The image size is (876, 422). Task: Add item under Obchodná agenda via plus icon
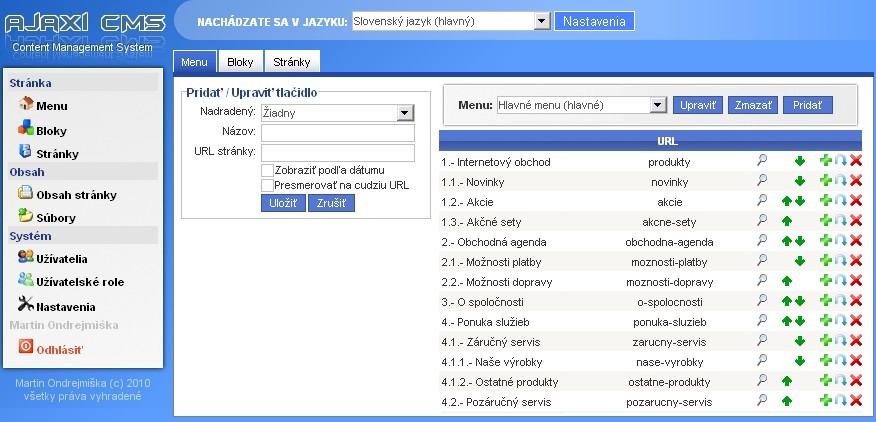click(826, 240)
